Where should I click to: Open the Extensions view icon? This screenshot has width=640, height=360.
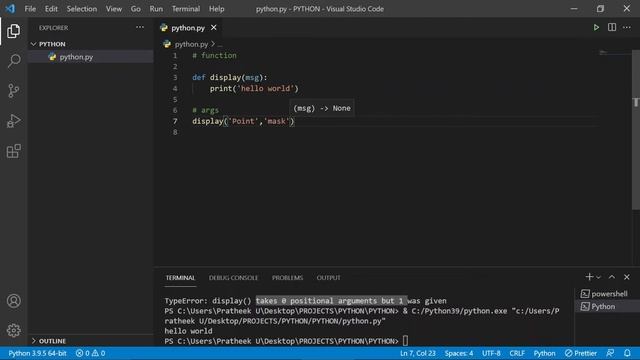coord(13,151)
